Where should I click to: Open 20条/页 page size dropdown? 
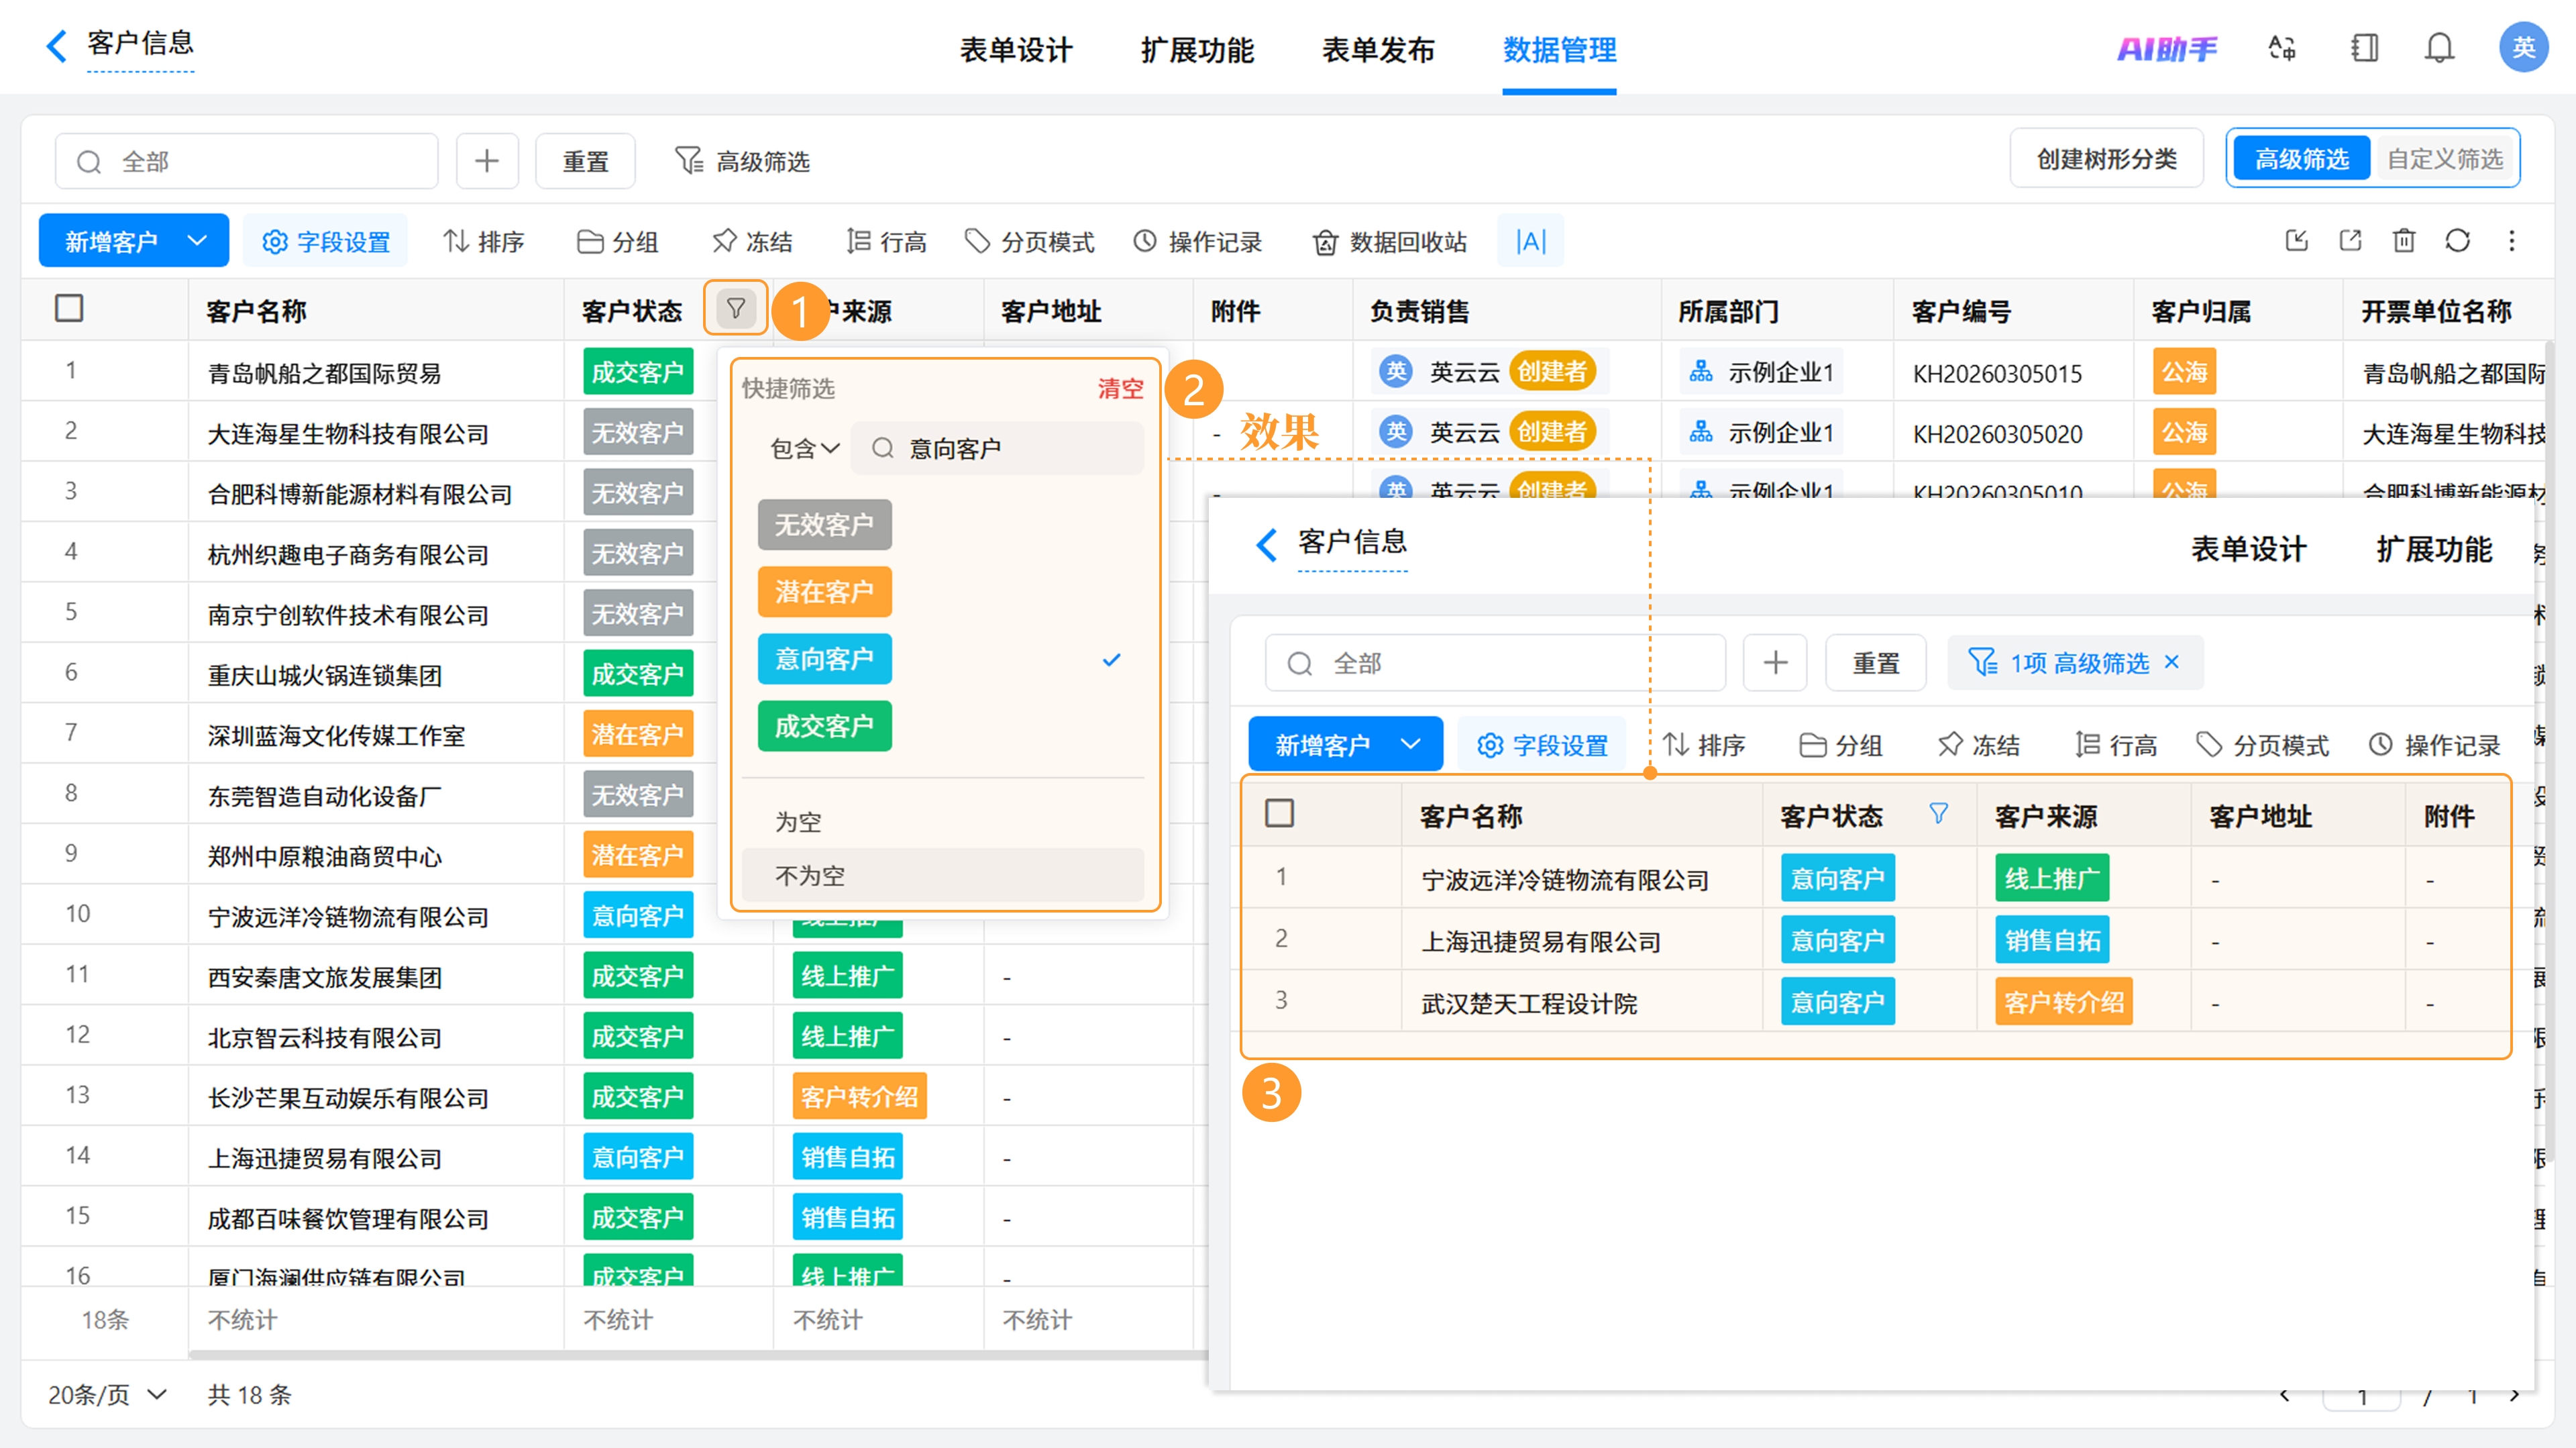108,1394
